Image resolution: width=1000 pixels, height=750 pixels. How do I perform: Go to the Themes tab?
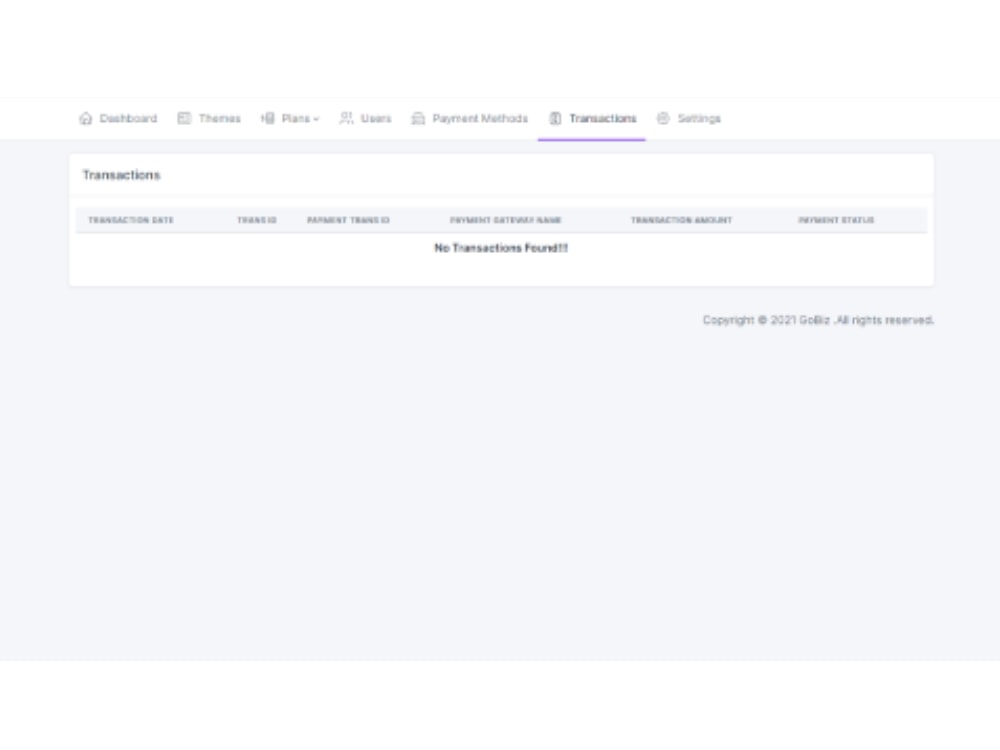click(209, 119)
